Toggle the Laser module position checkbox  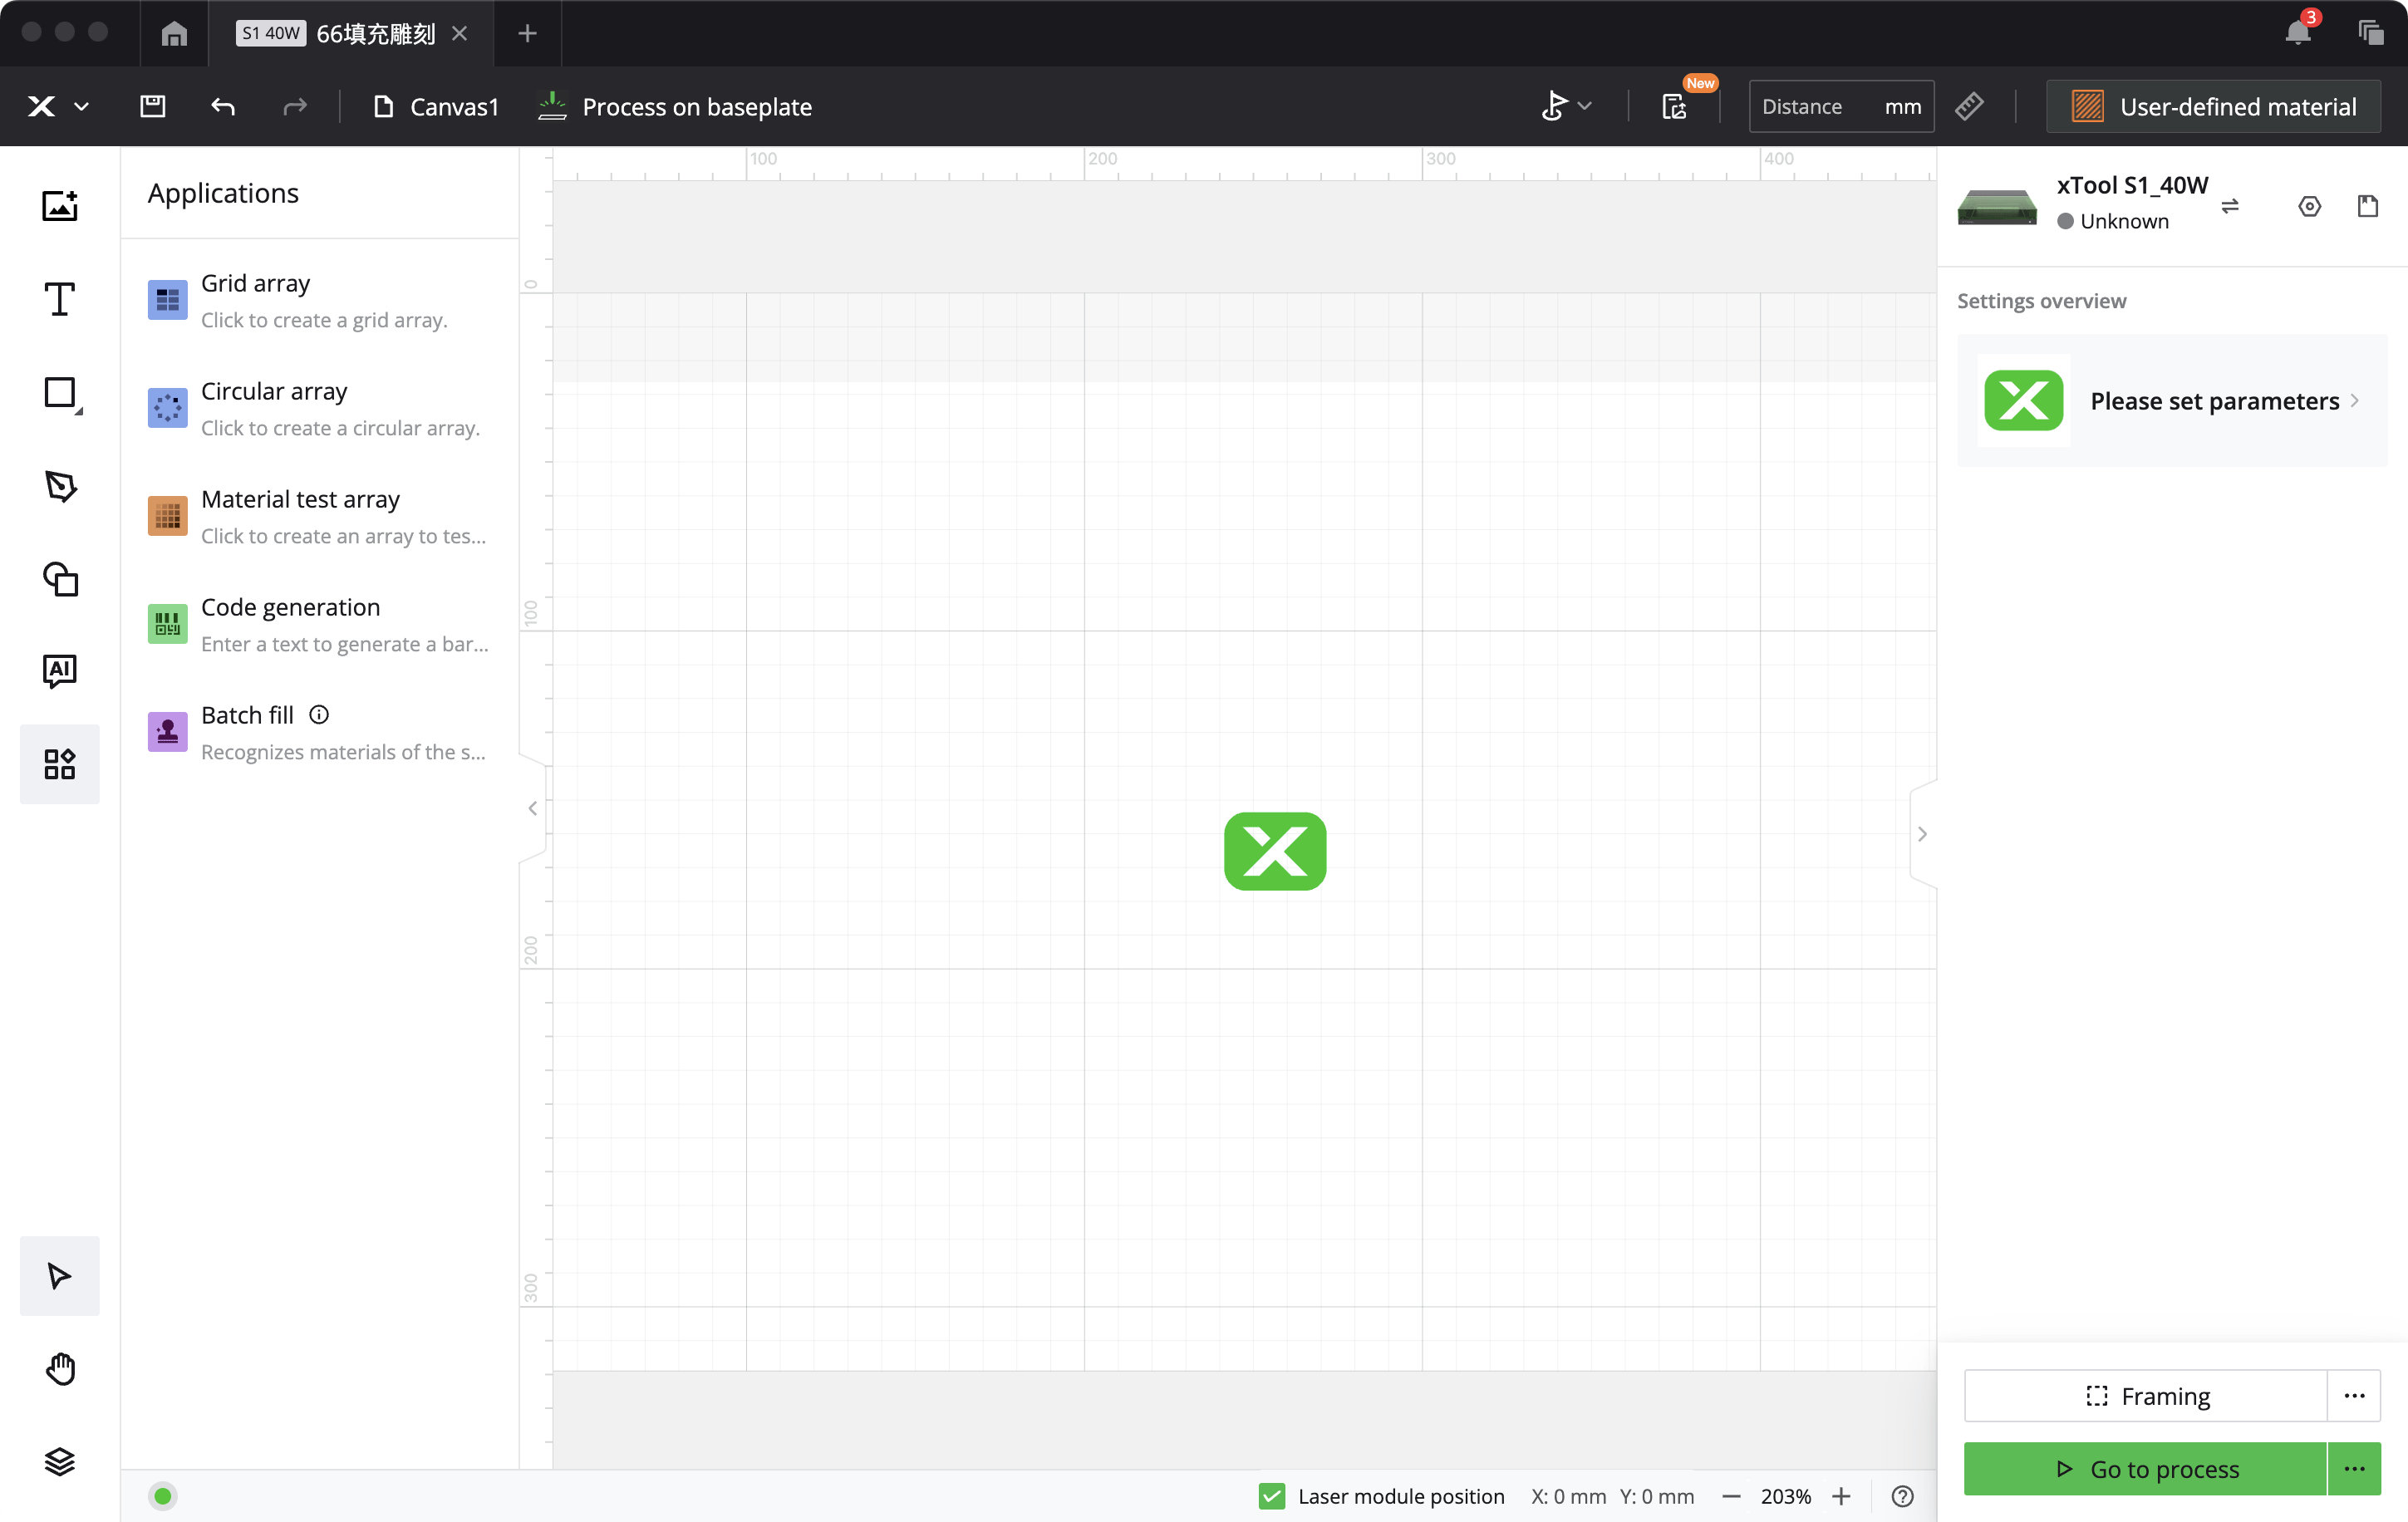click(x=1271, y=1496)
